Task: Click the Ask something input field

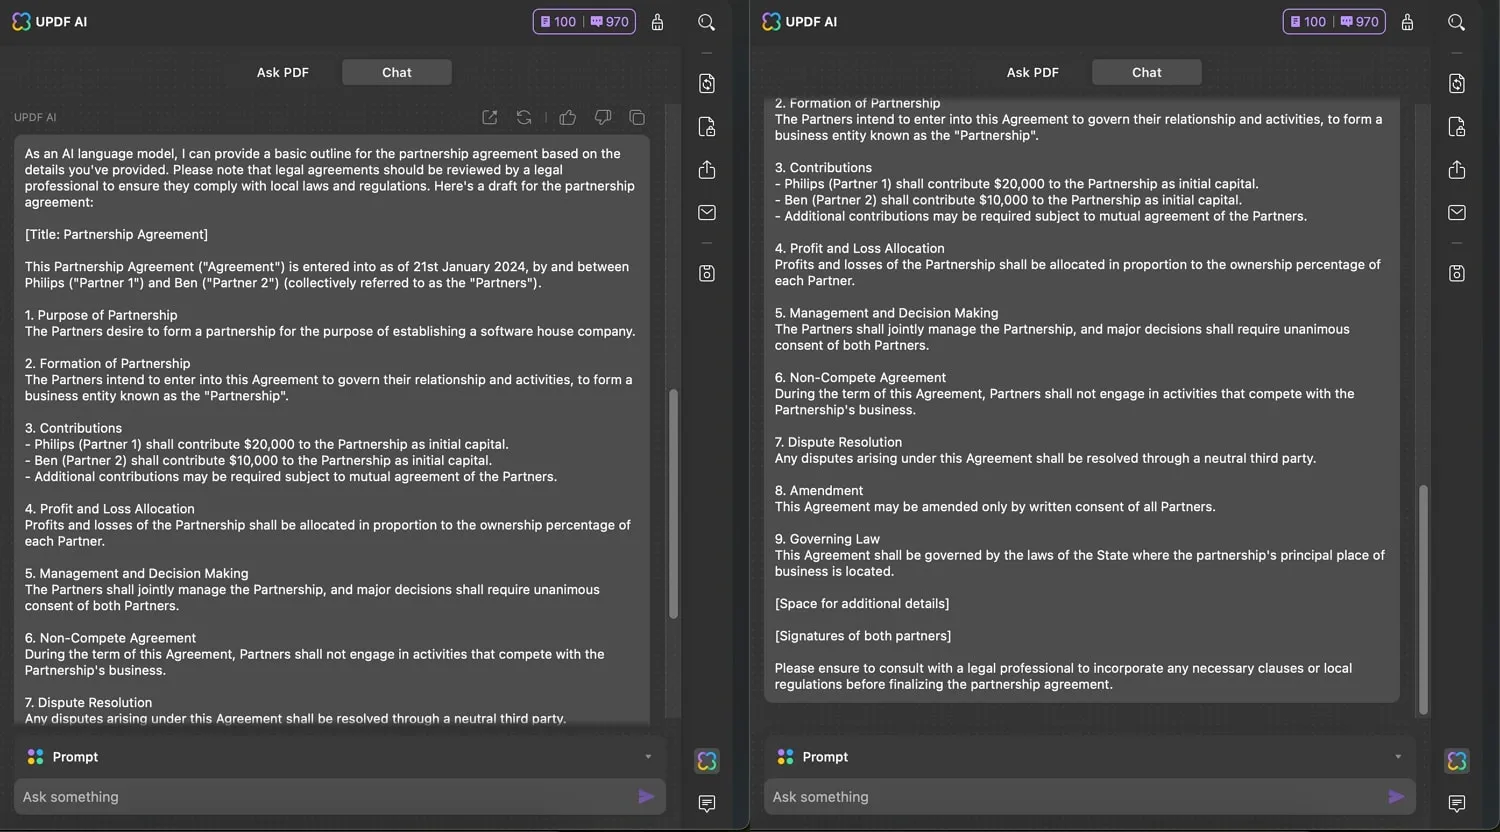Action: coord(300,796)
